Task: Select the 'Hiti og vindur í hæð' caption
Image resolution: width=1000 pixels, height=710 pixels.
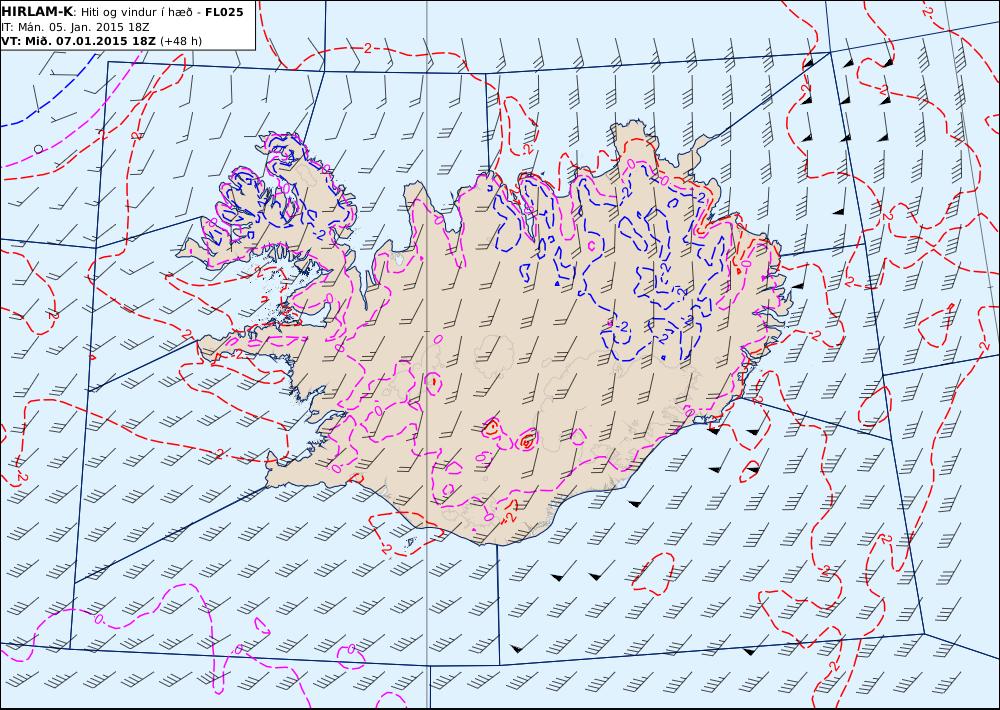Action: click(136, 13)
